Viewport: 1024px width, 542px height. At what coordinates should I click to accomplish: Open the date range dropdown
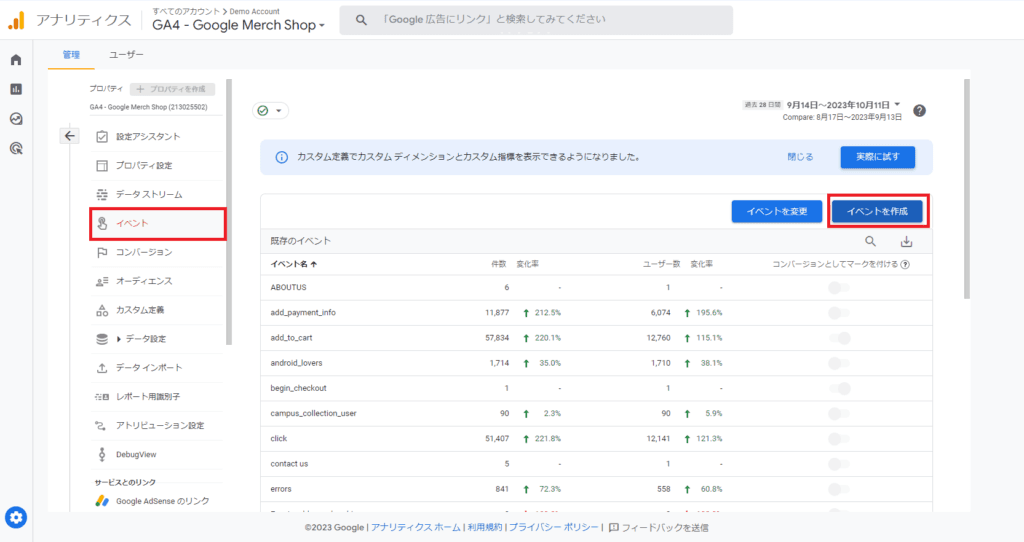point(843,104)
